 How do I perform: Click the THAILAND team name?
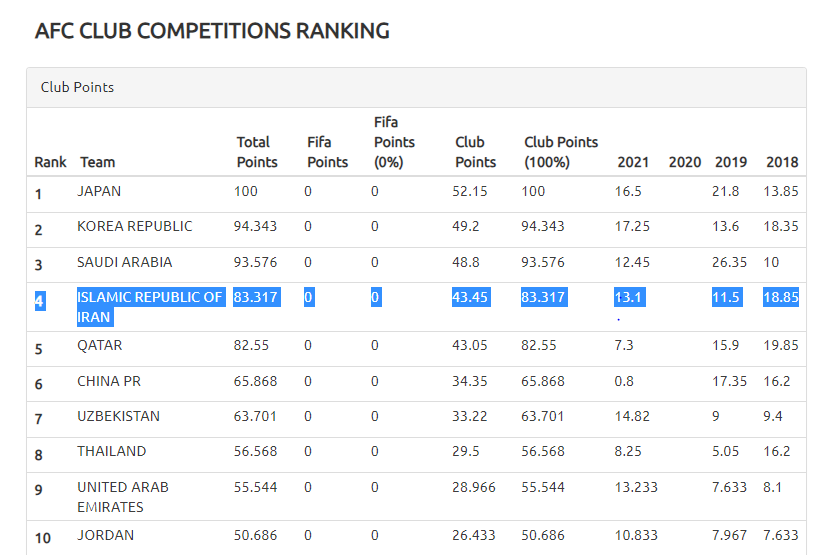[x=111, y=451]
